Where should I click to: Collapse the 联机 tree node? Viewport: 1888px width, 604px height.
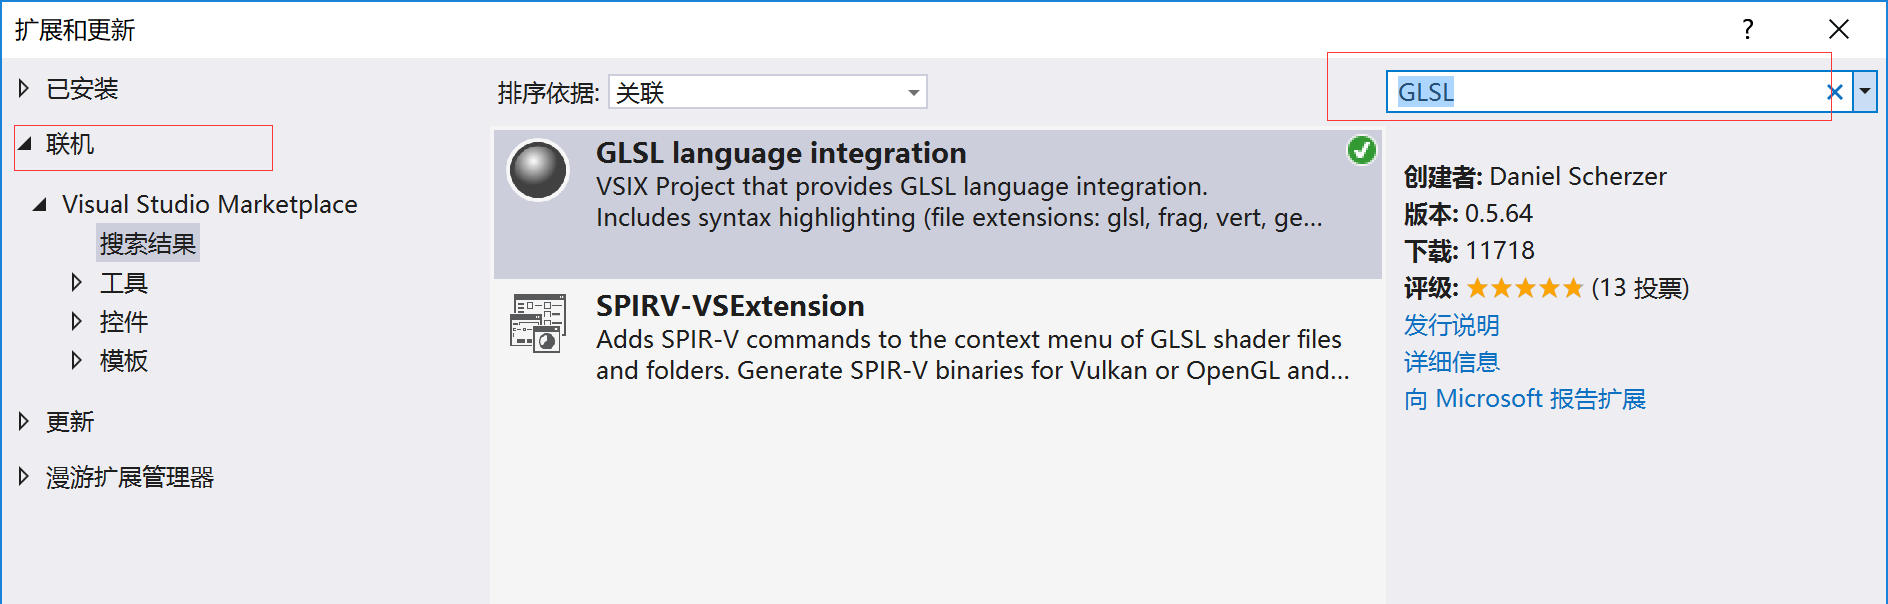(x=25, y=145)
